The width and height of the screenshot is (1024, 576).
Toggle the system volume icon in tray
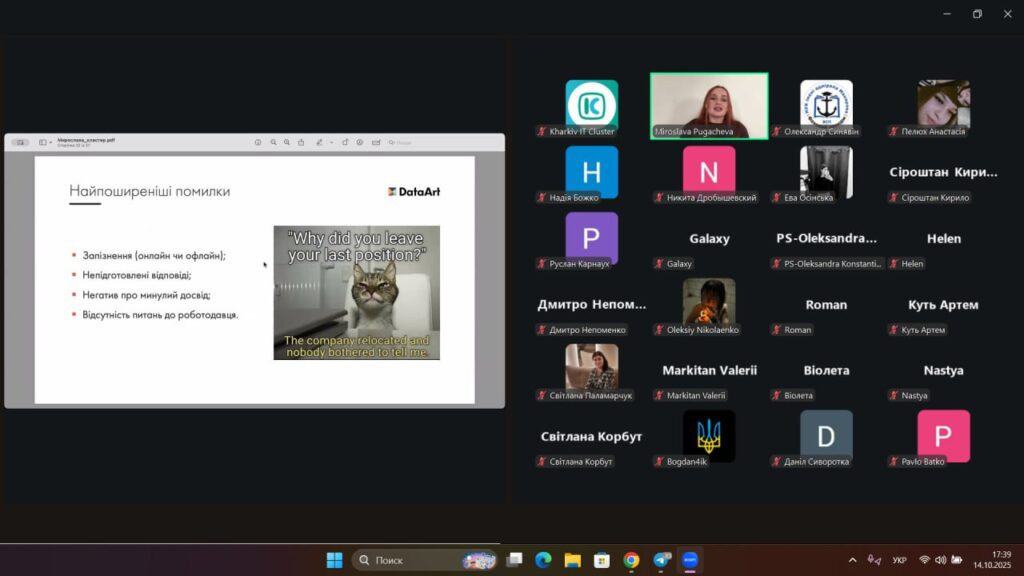[941, 560]
